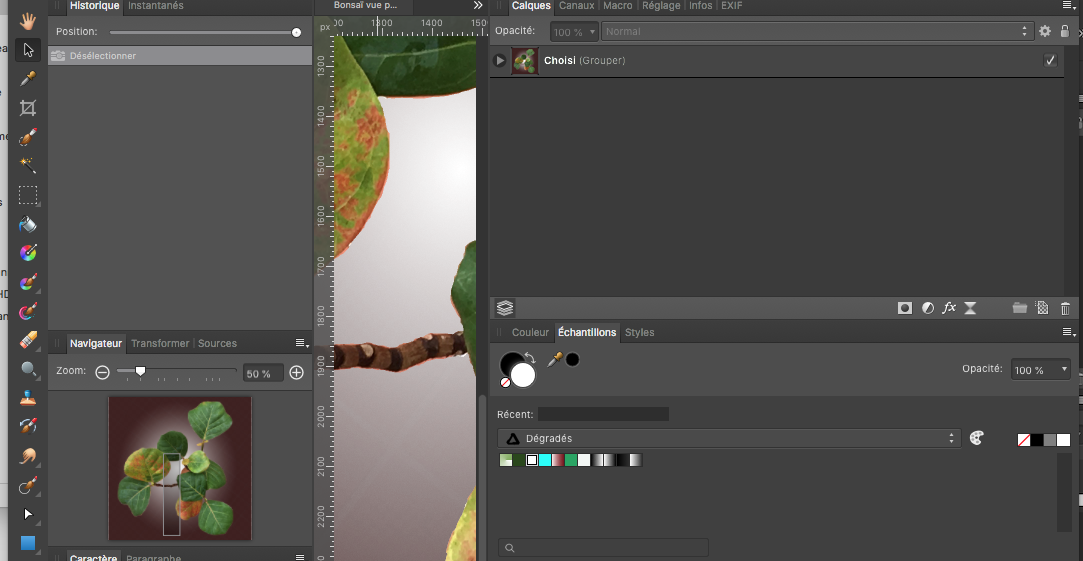The image size is (1083, 561).
Task: Click the group layers folder icon
Action: pos(1019,308)
